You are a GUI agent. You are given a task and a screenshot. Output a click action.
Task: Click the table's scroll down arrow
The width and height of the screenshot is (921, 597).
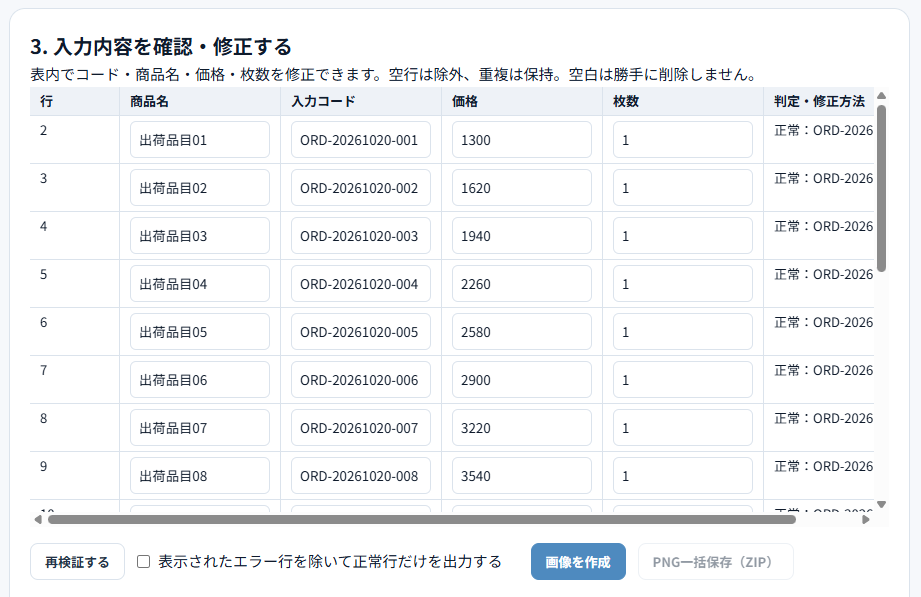click(x=881, y=504)
